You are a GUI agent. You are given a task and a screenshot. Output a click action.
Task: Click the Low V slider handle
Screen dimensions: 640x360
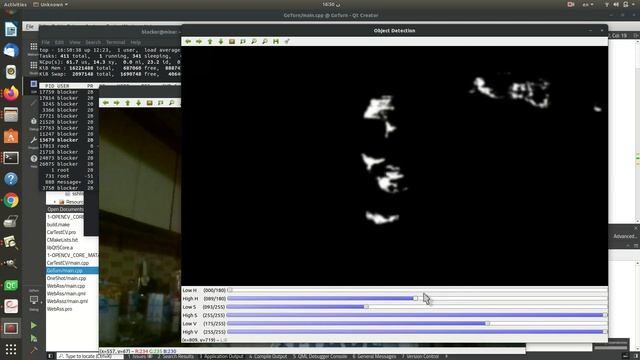click(487, 323)
